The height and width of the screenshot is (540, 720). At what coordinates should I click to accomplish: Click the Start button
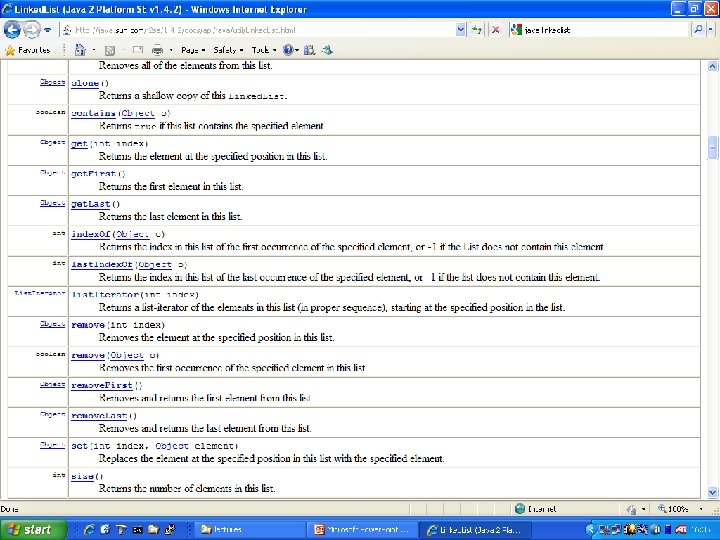[x=32, y=529]
